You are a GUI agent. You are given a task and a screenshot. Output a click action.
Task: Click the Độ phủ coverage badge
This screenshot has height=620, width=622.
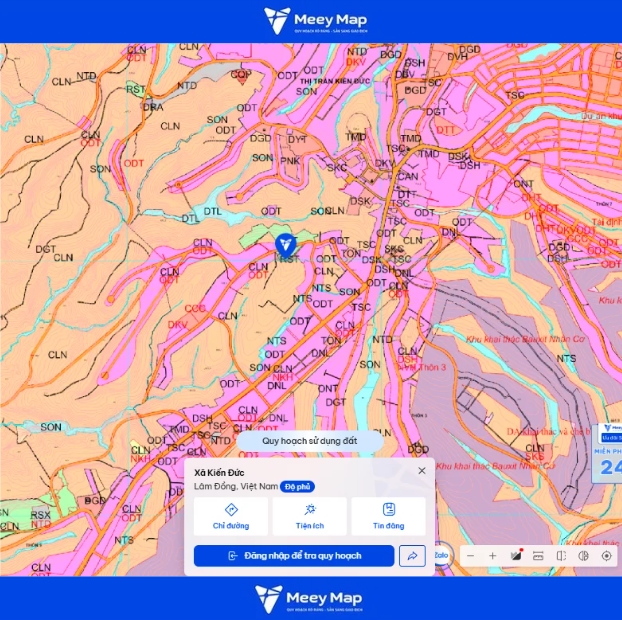pyautogui.click(x=298, y=487)
